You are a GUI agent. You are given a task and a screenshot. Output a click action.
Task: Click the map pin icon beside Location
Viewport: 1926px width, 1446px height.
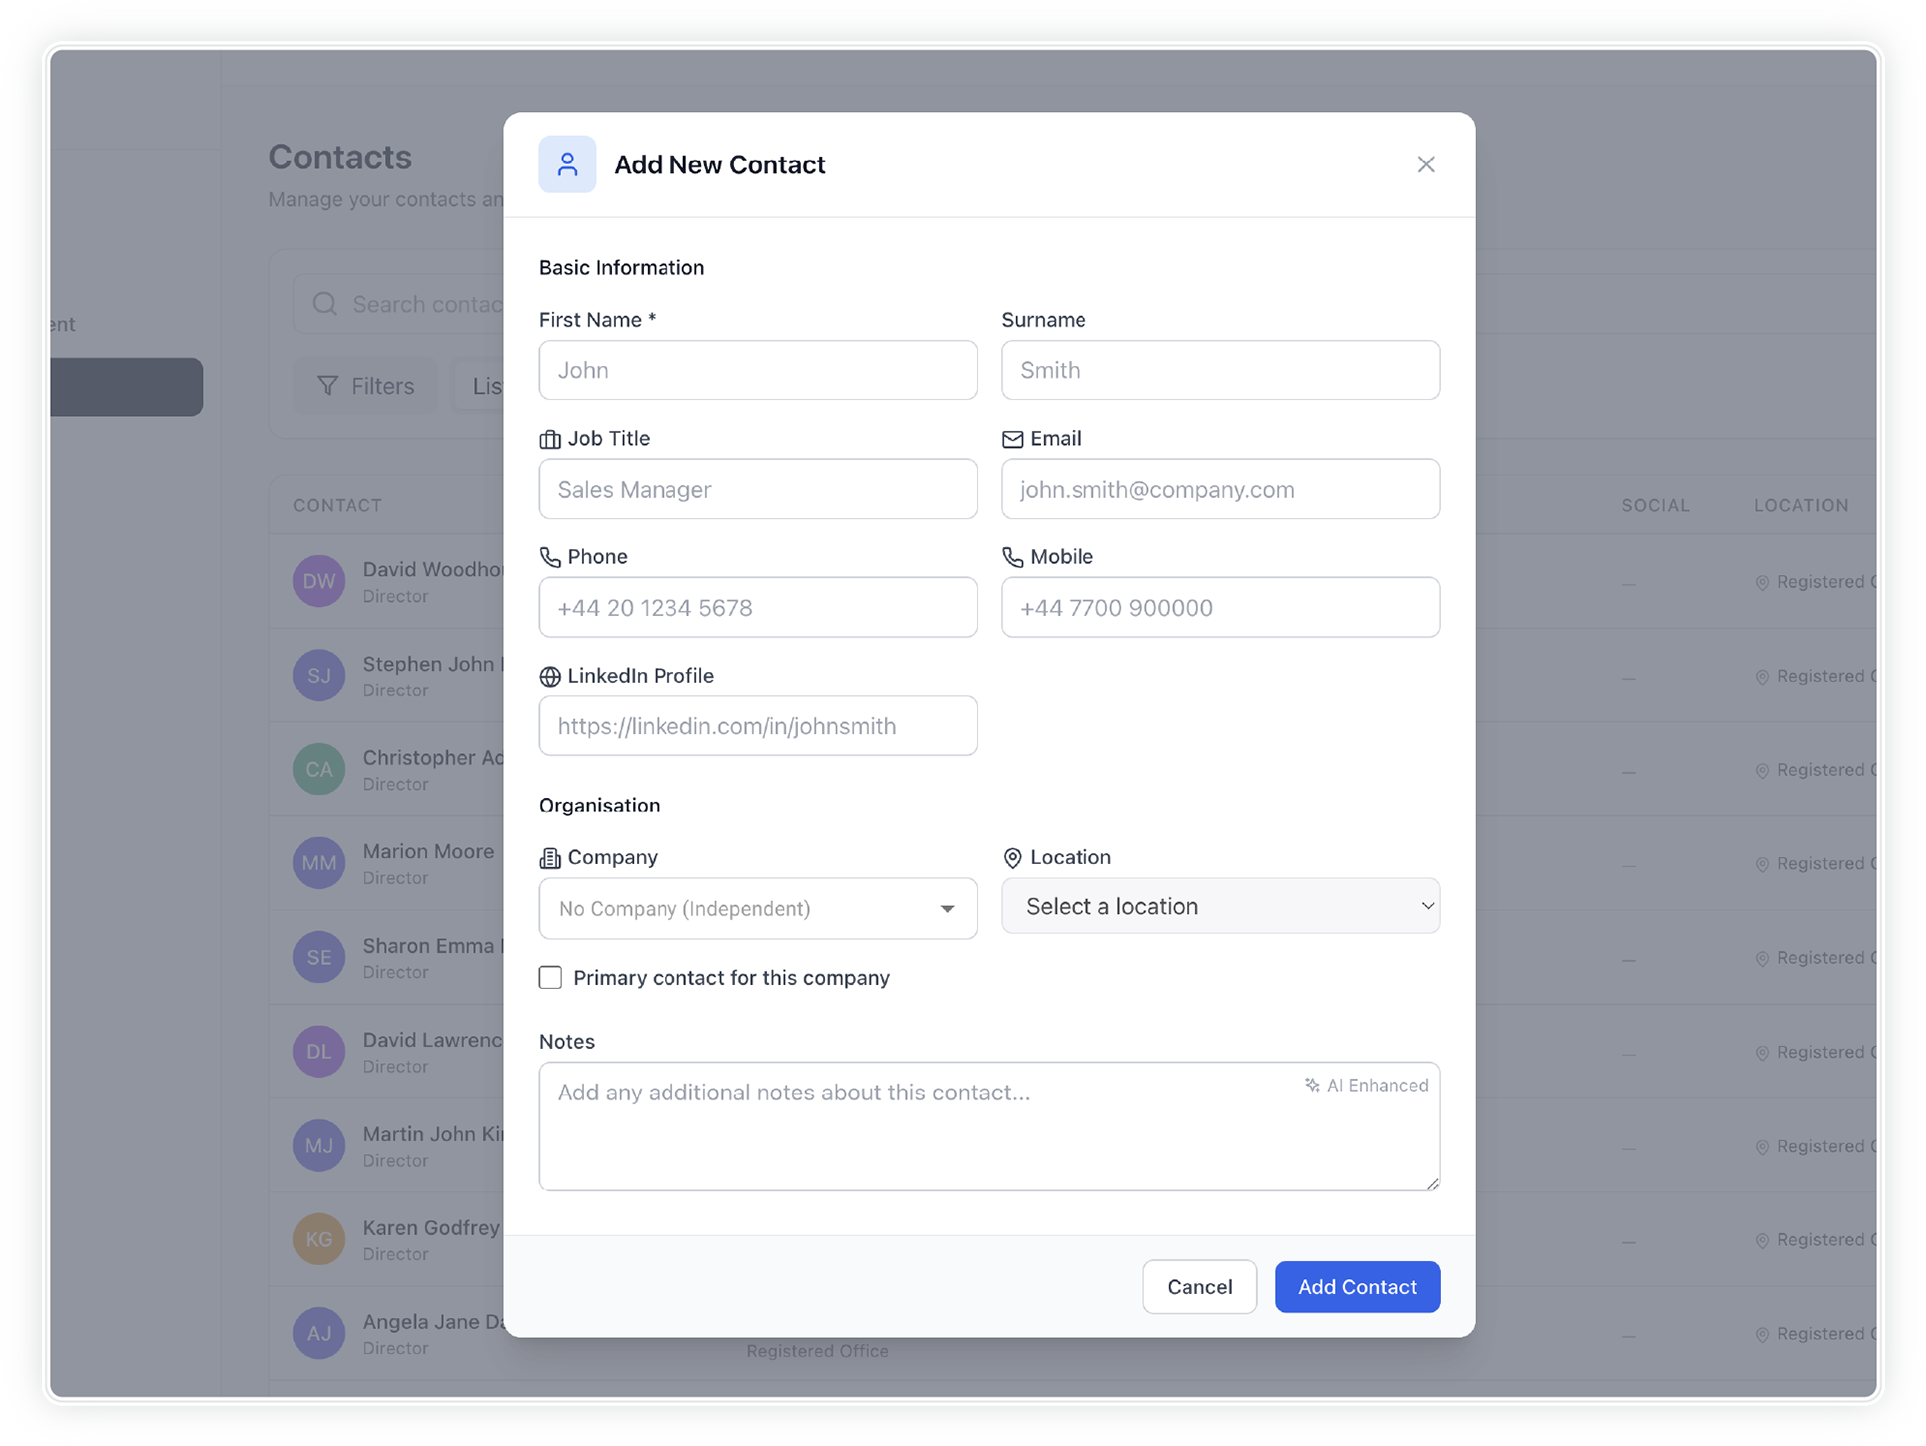point(1012,858)
